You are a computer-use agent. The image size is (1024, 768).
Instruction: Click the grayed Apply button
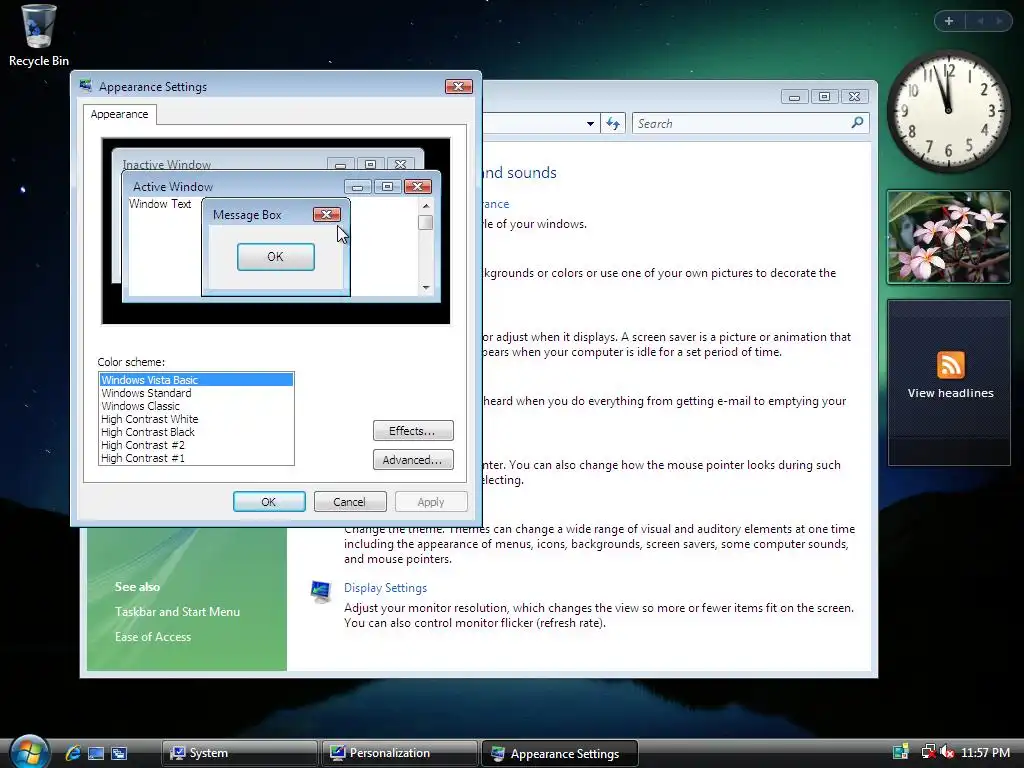(x=431, y=502)
